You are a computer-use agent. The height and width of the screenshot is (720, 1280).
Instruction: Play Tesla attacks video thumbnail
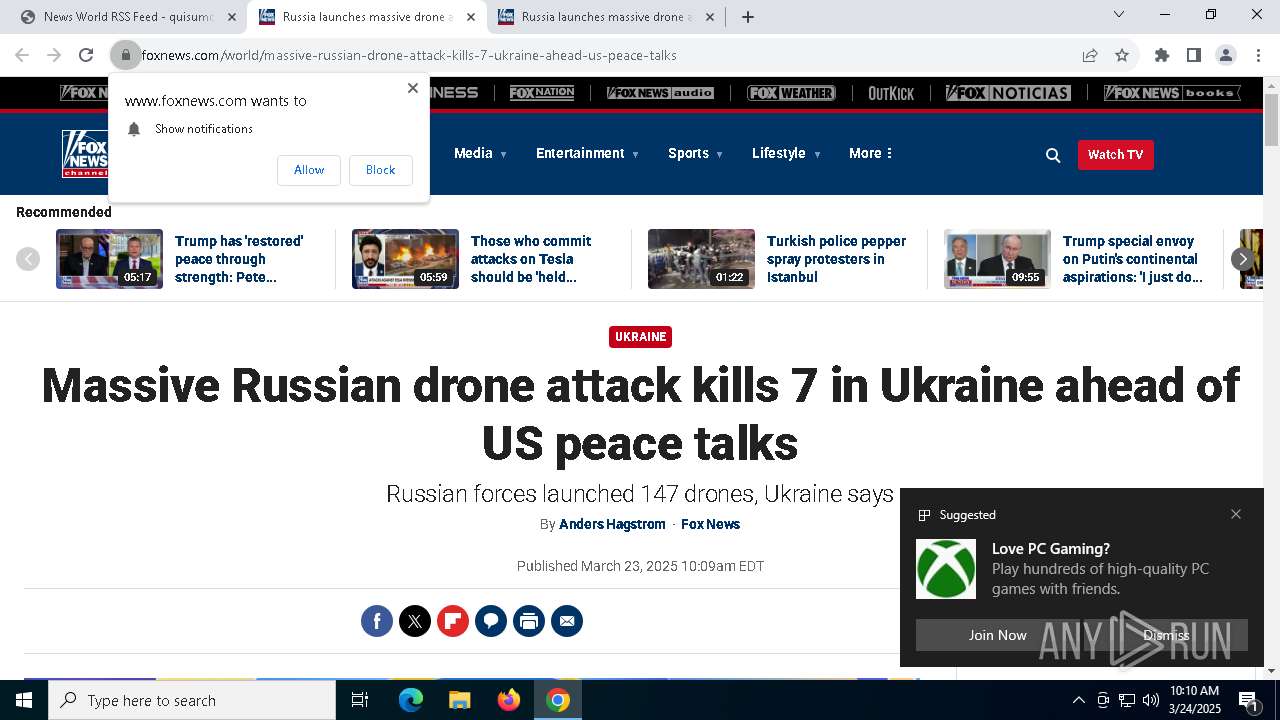click(405, 259)
